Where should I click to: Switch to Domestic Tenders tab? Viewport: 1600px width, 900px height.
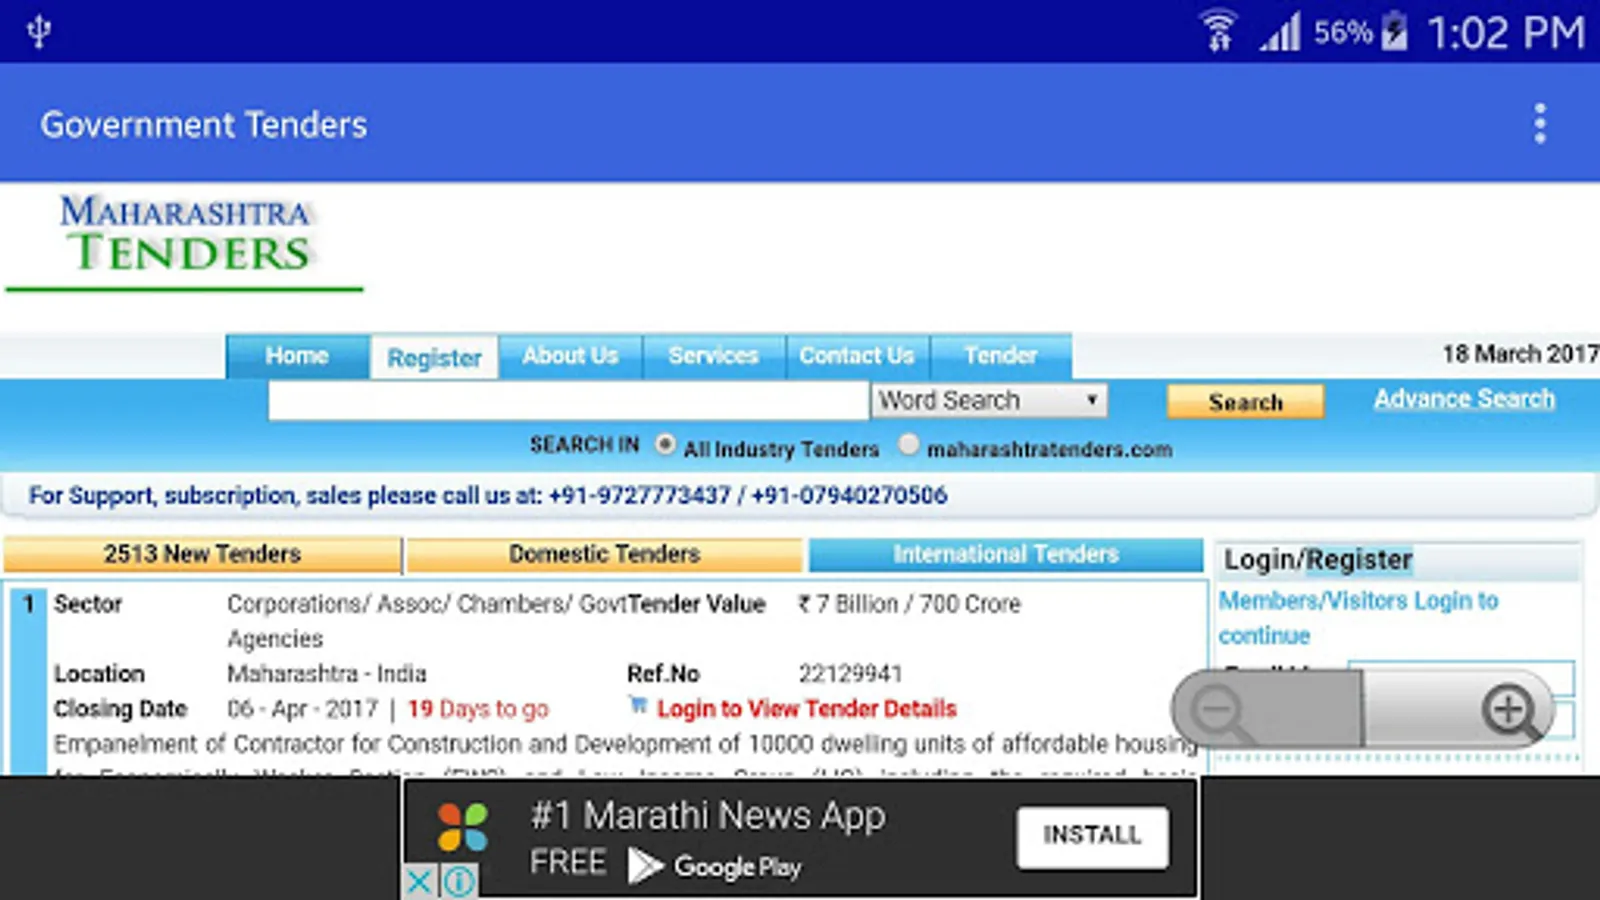pos(604,554)
